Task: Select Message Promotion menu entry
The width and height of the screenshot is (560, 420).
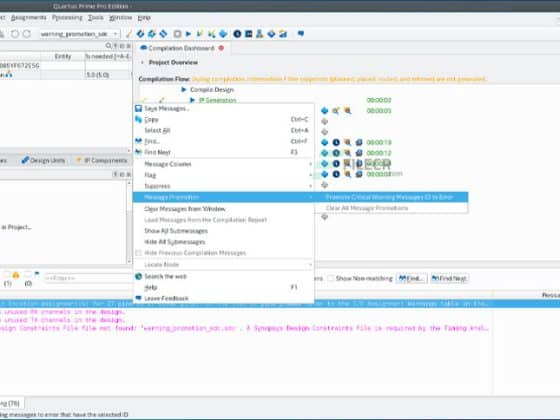Action: [x=224, y=197]
